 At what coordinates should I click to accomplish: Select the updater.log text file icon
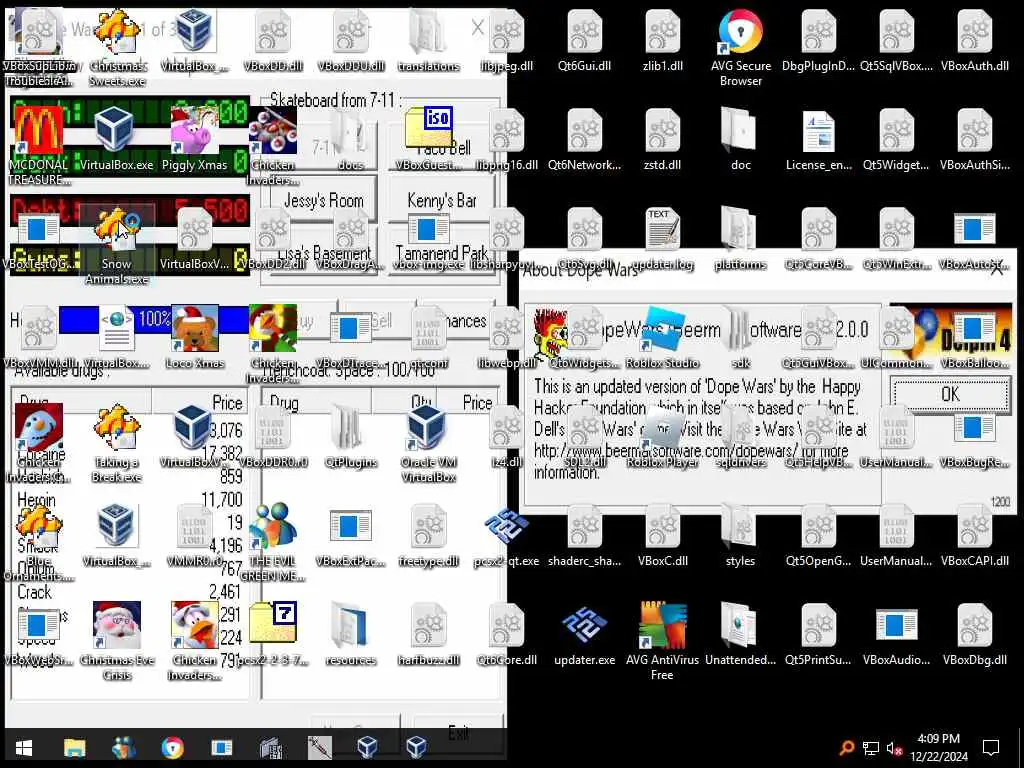tap(662, 238)
